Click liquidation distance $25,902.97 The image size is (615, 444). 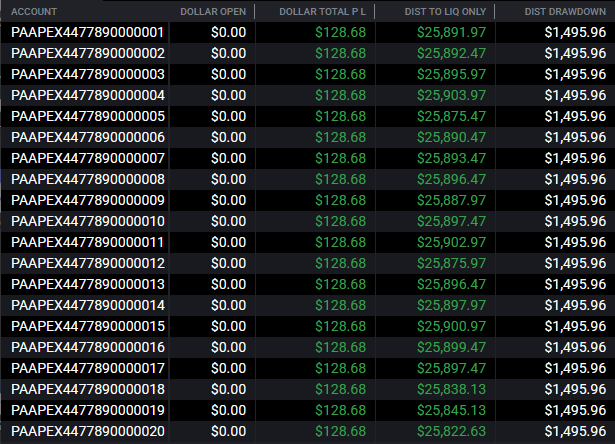451,242
